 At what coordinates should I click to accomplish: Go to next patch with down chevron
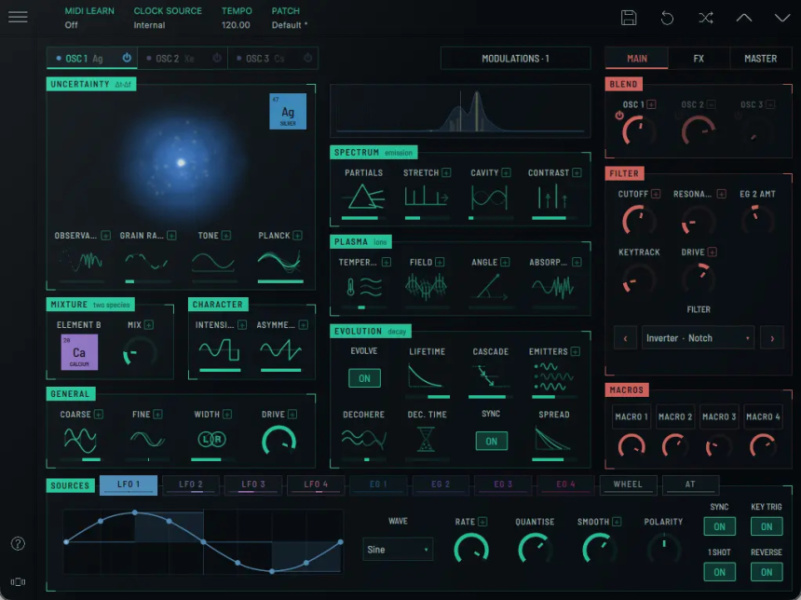point(782,18)
